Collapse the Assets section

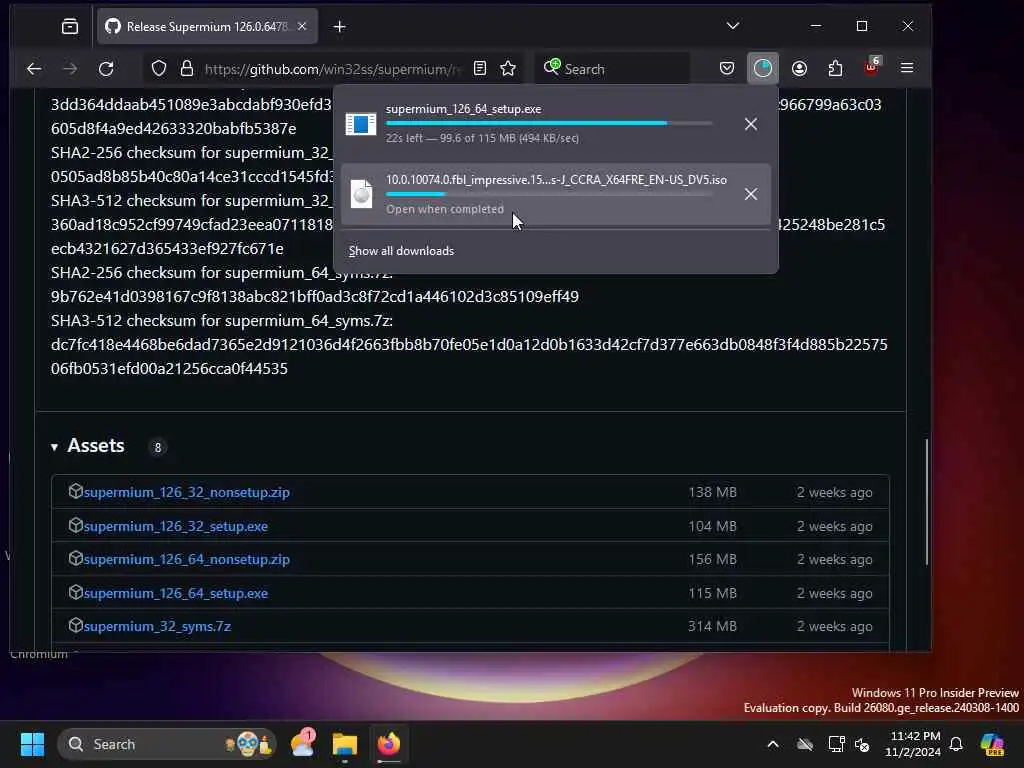55,447
